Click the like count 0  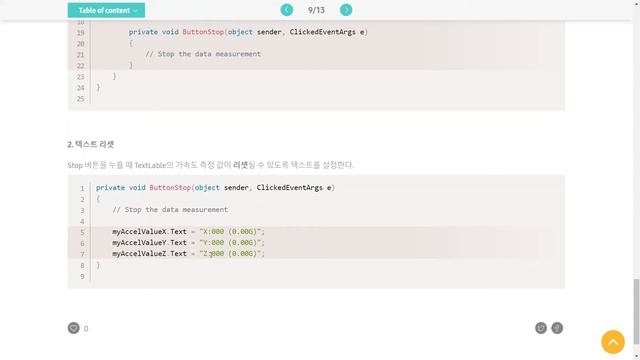86,329
